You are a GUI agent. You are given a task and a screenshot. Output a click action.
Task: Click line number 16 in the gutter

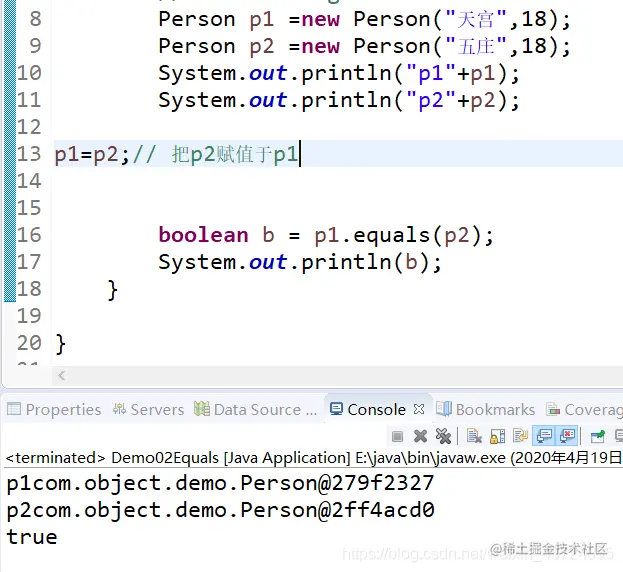(29, 235)
